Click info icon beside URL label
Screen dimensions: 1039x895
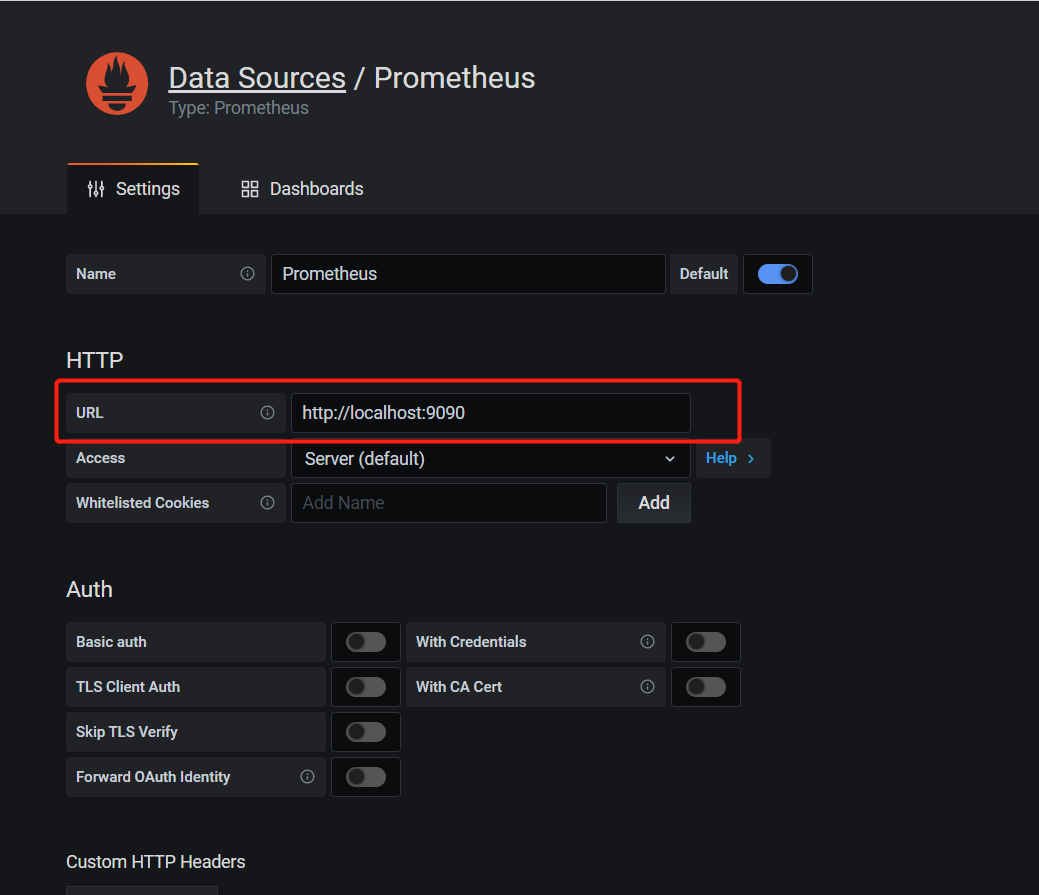tap(267, 412)
